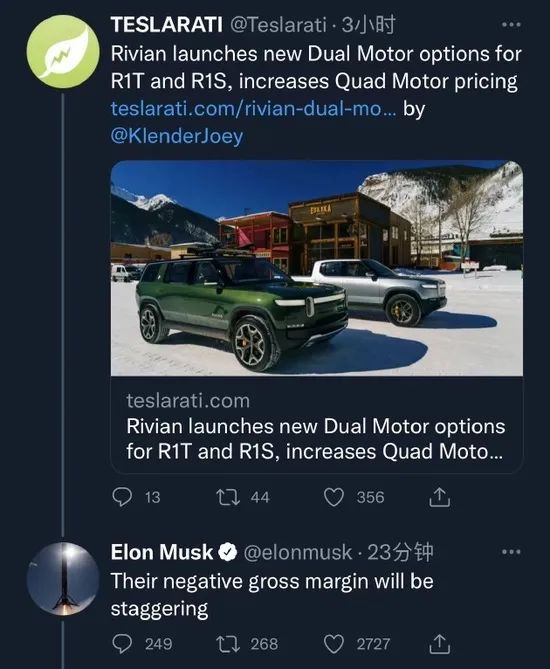Screen dimensions: 550x669
Task: Open the Elon Musk display name
Action: [x=162, y=552]
